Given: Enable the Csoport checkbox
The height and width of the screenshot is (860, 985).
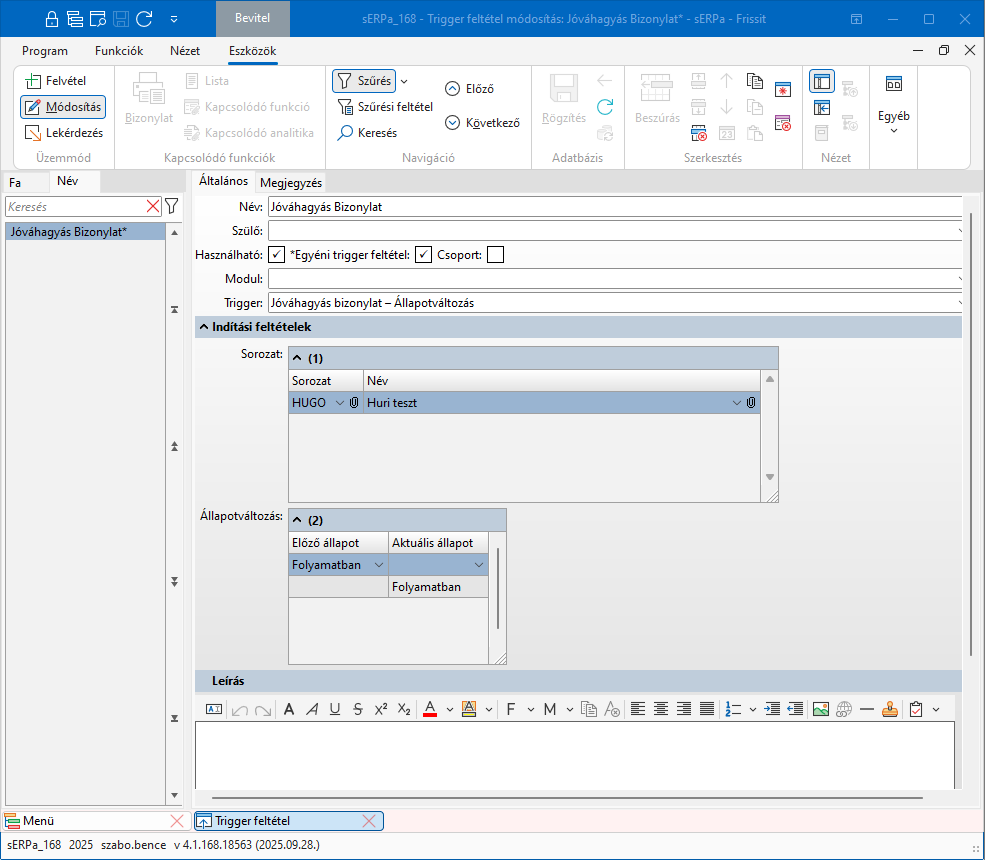Looking at the screenshot, I should [495, 255].
